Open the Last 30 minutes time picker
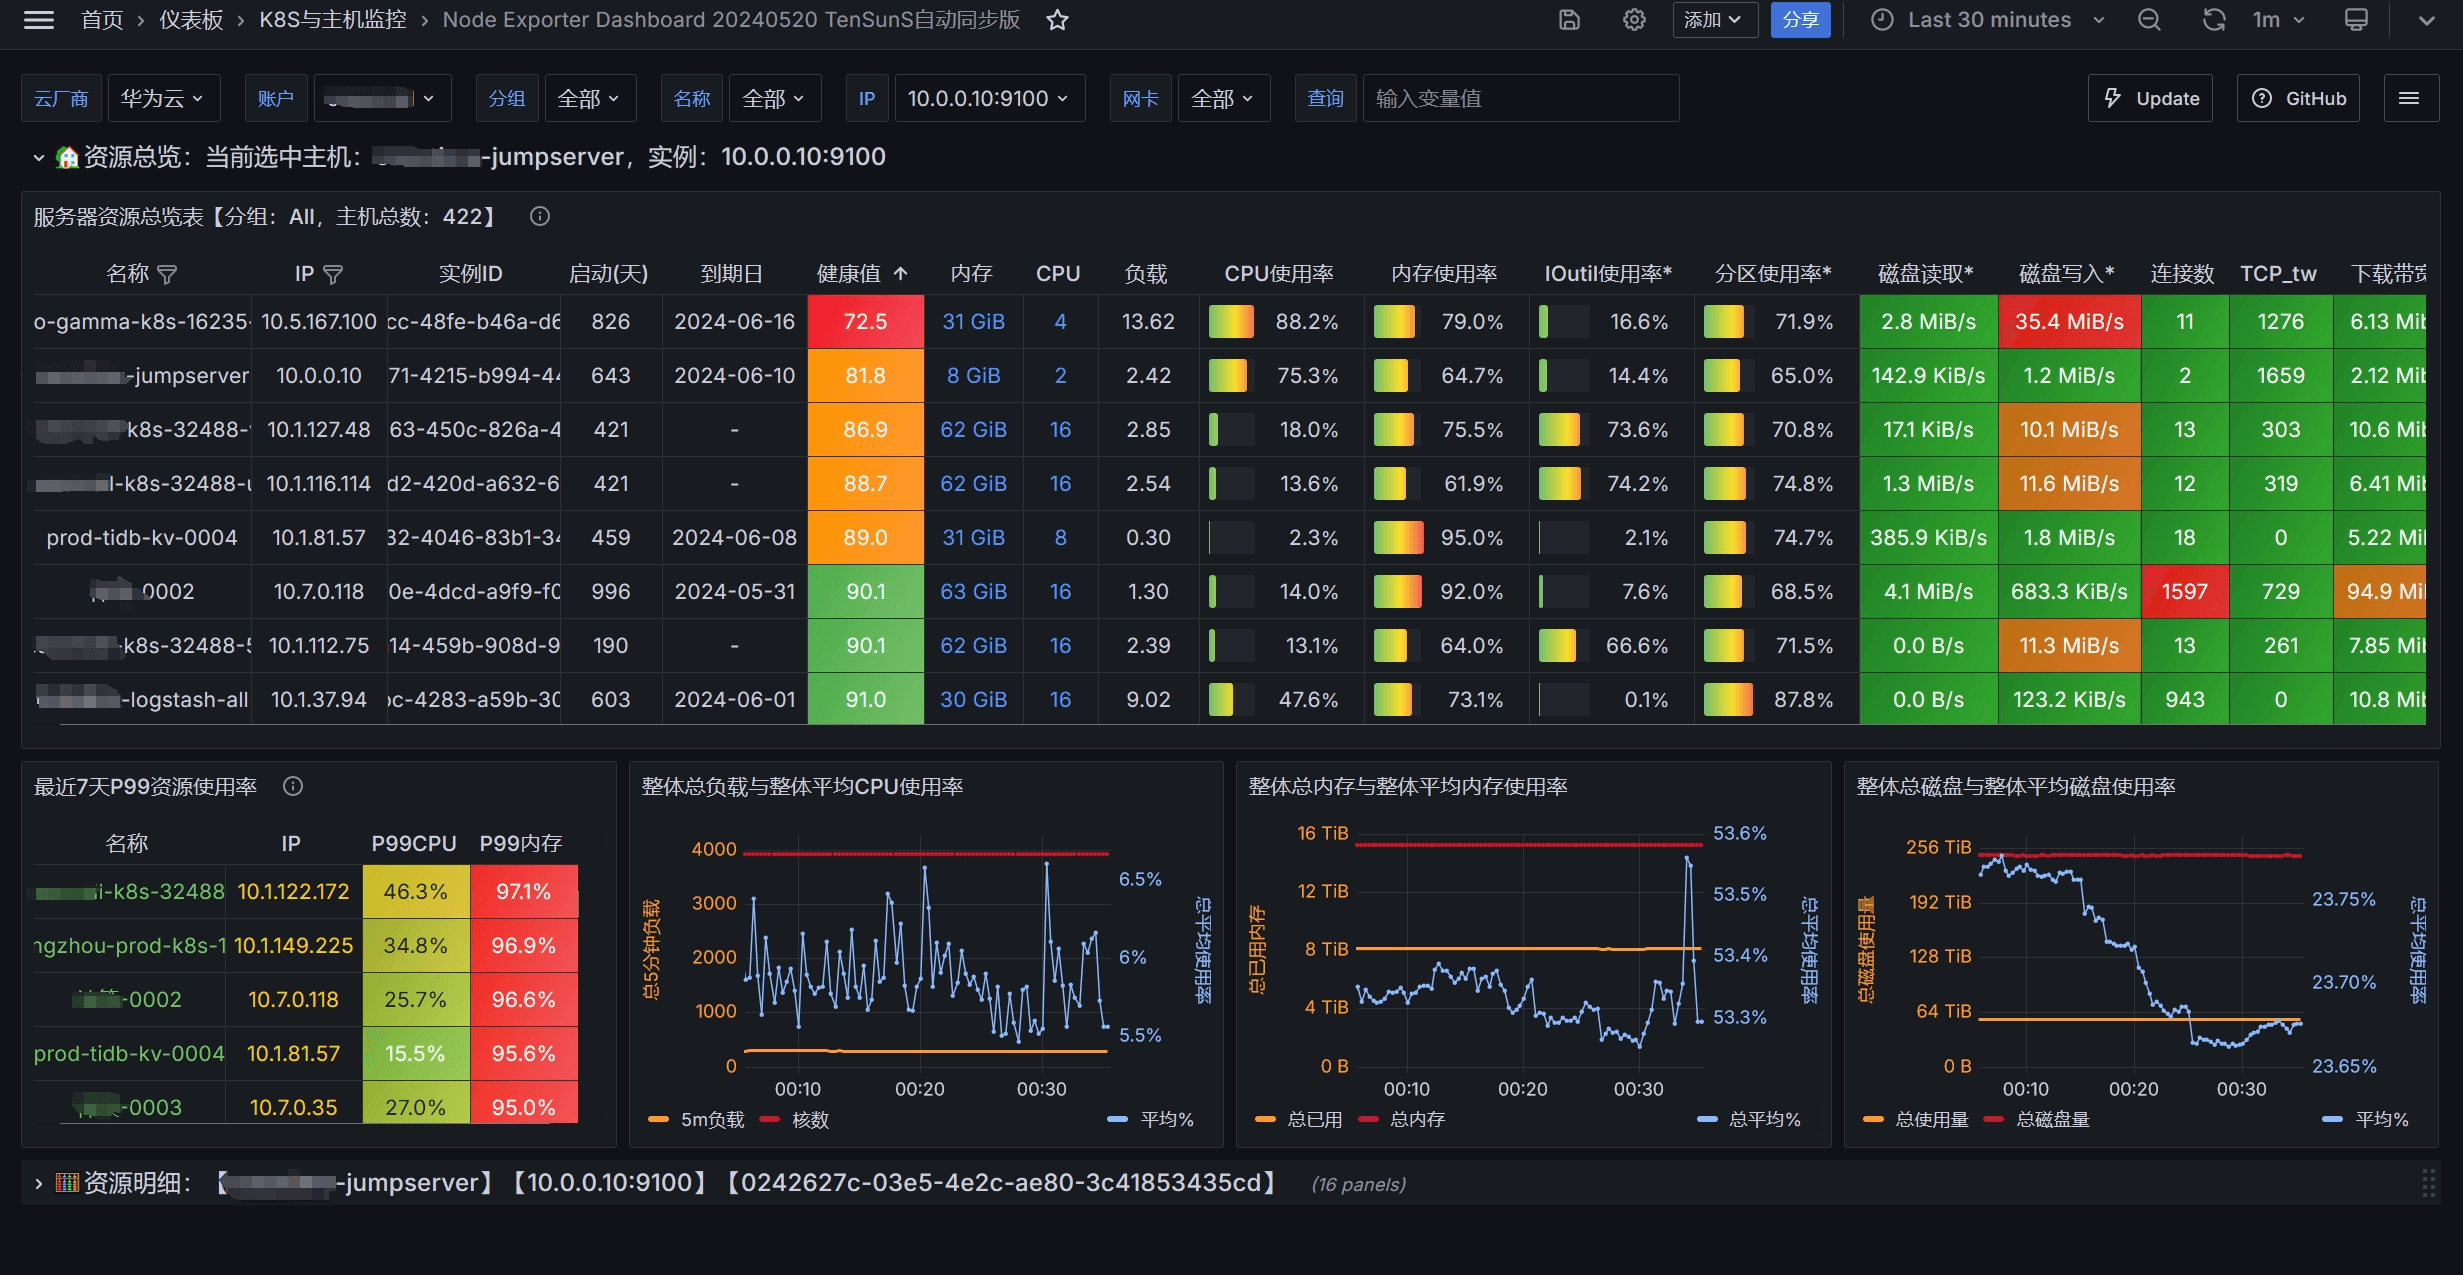The image size is (2463, 1275). 1990,20
